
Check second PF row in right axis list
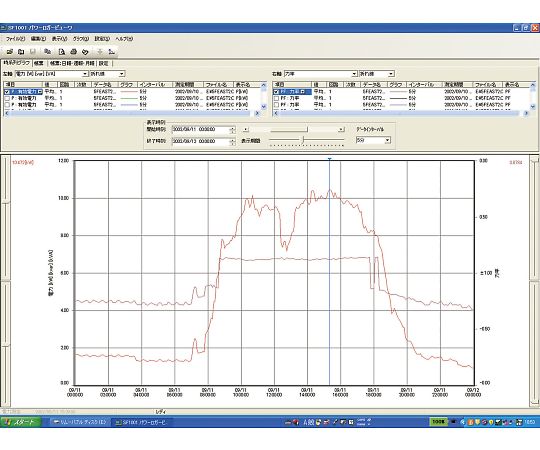(x=276, y=98)
